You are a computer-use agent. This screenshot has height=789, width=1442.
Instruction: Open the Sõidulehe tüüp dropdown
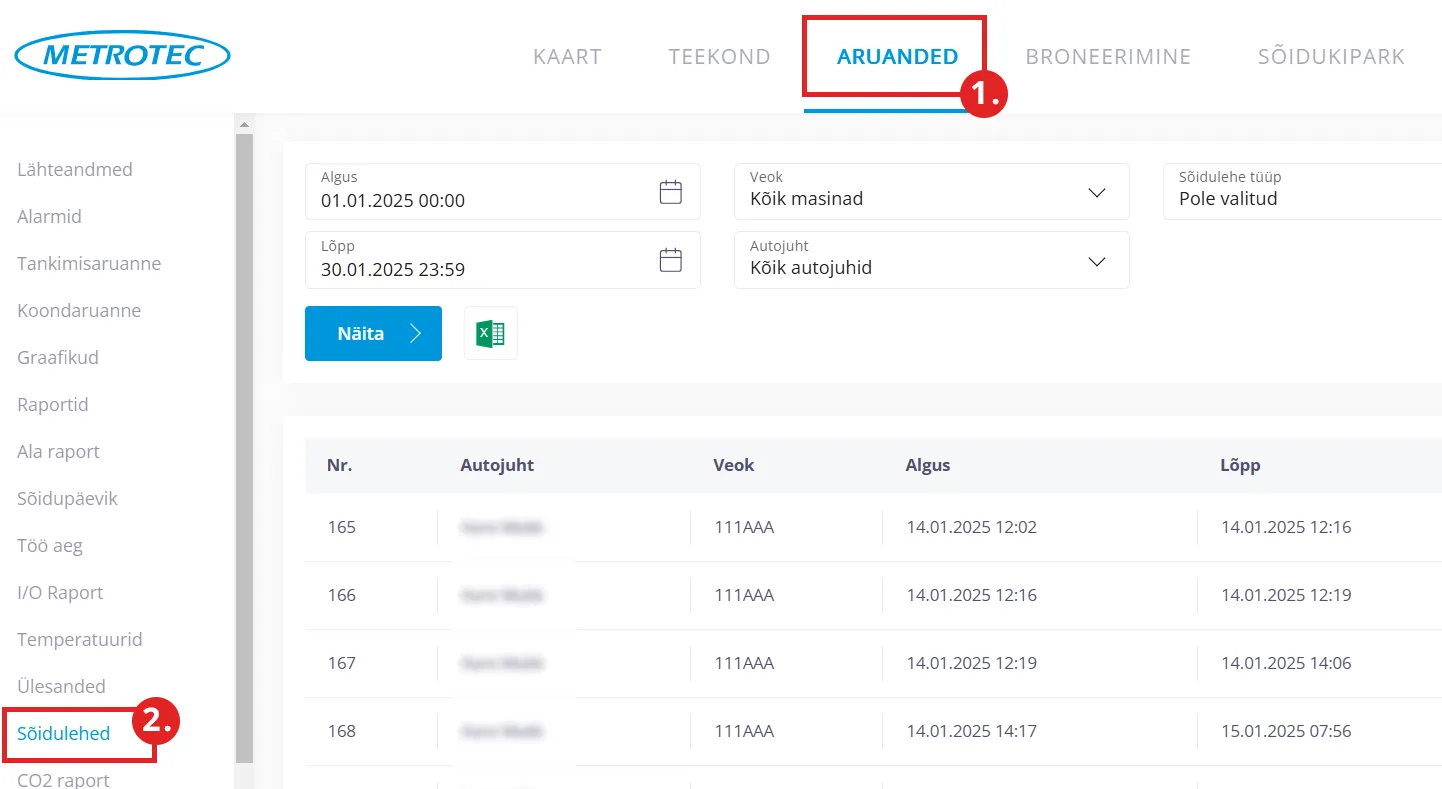tap(1300, 192)
